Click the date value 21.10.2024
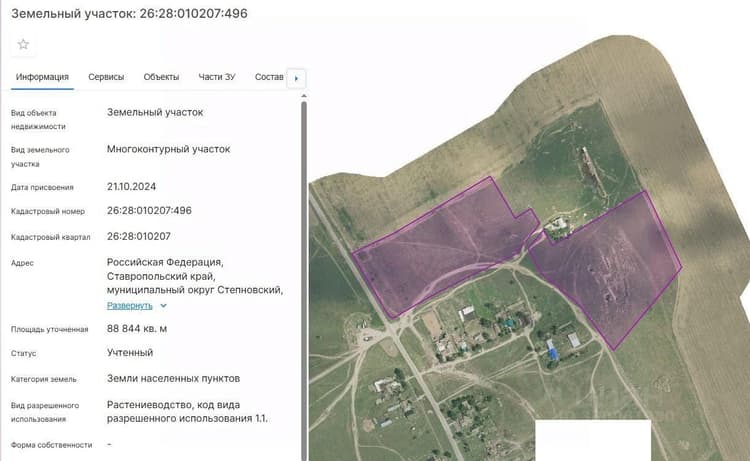This screenshot has width=750, height=461. [x=132, y=187]
